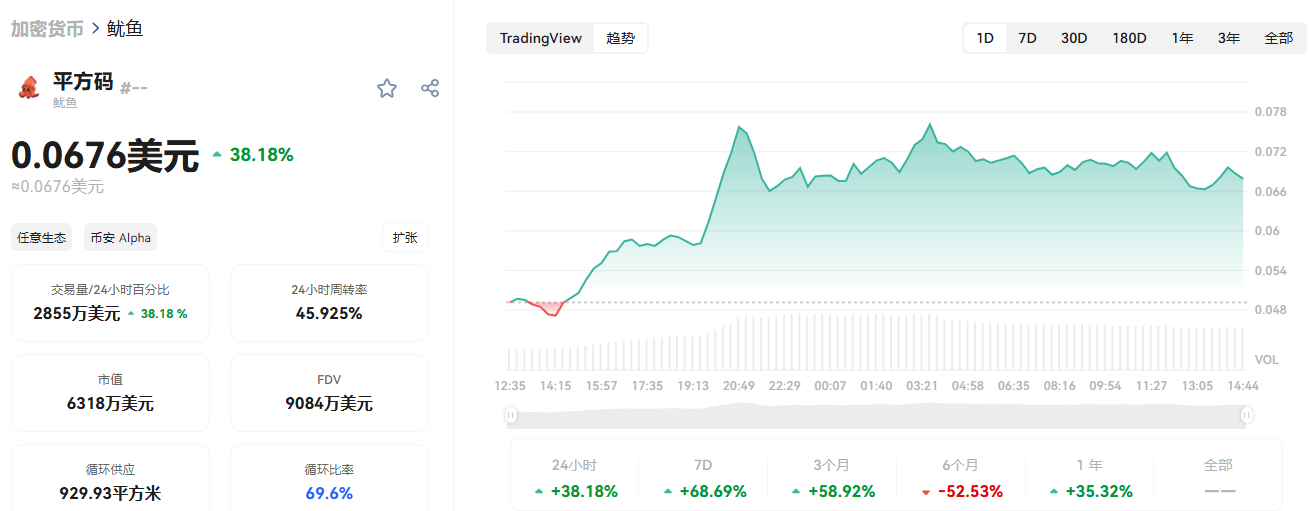Show the 1年 chart range

pos(1183,38)
